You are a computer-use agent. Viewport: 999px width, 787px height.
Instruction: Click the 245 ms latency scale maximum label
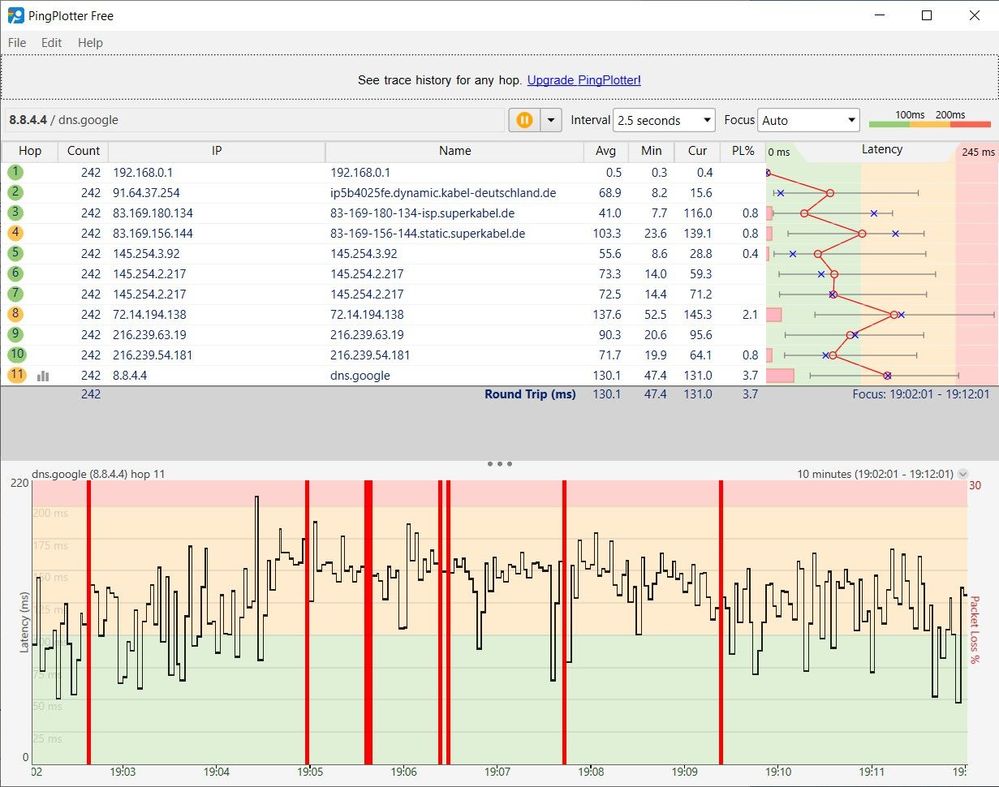[x=978, y=152]
